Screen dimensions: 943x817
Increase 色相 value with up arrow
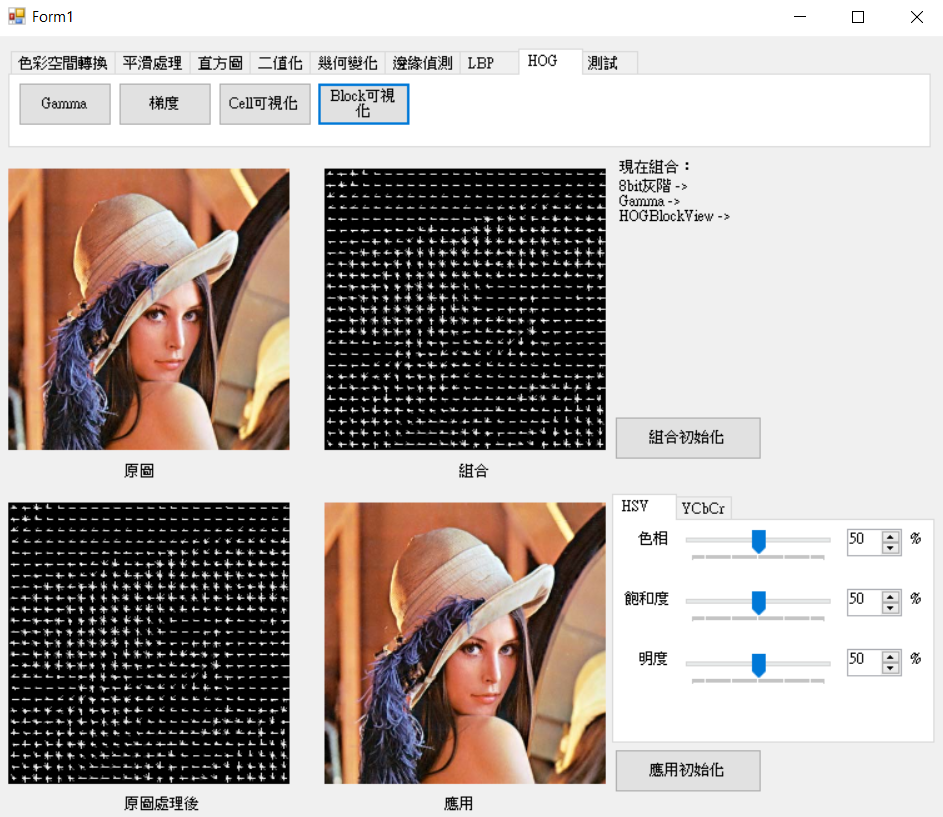pos(891,537)
